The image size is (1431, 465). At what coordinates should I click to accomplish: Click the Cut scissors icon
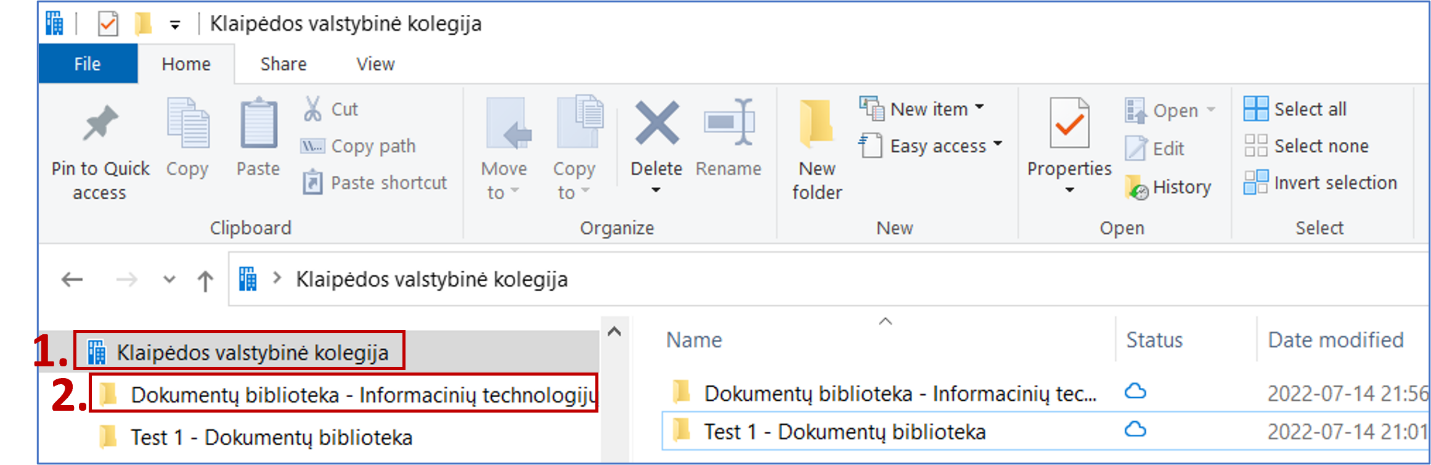(x=313, y=109)
